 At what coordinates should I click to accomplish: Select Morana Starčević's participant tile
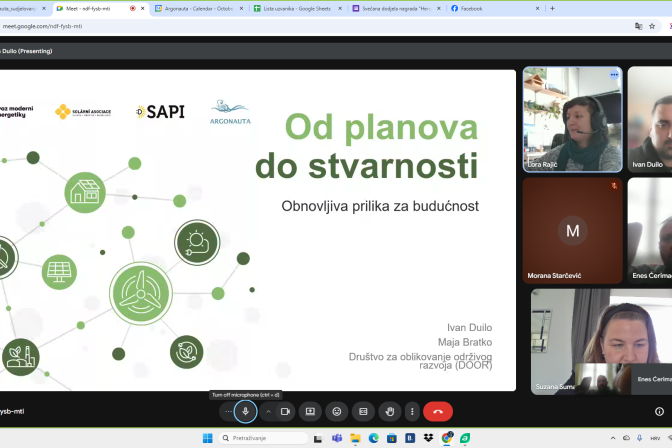pos(573,231)
